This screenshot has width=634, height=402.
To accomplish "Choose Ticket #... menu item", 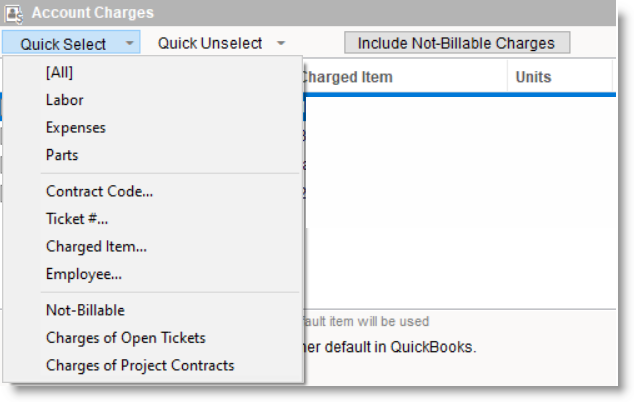I will 77,218.
